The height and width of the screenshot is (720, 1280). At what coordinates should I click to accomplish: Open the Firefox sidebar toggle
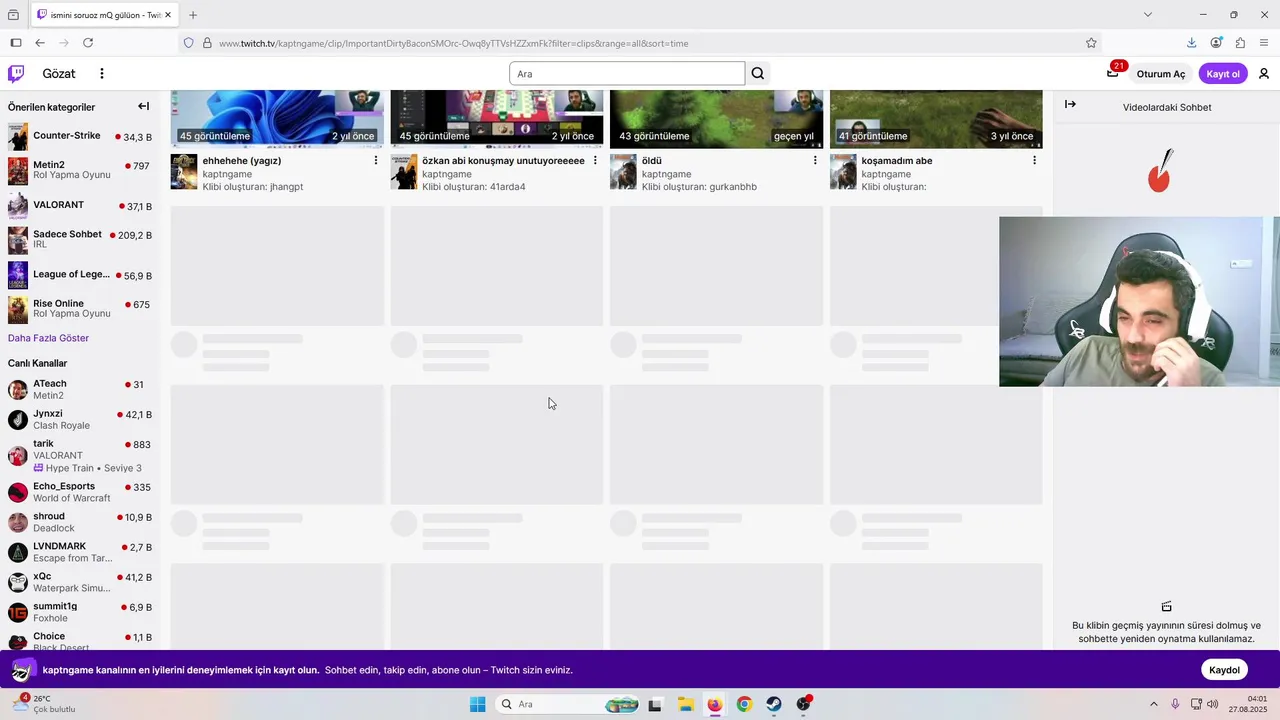pos(16,43)
